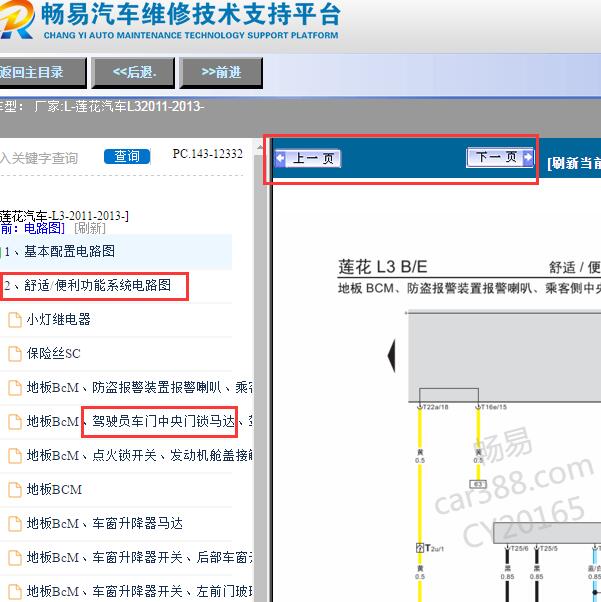Click the blue 查询 search button
Viewport: 601px width, 602px height.
point(127,156)
